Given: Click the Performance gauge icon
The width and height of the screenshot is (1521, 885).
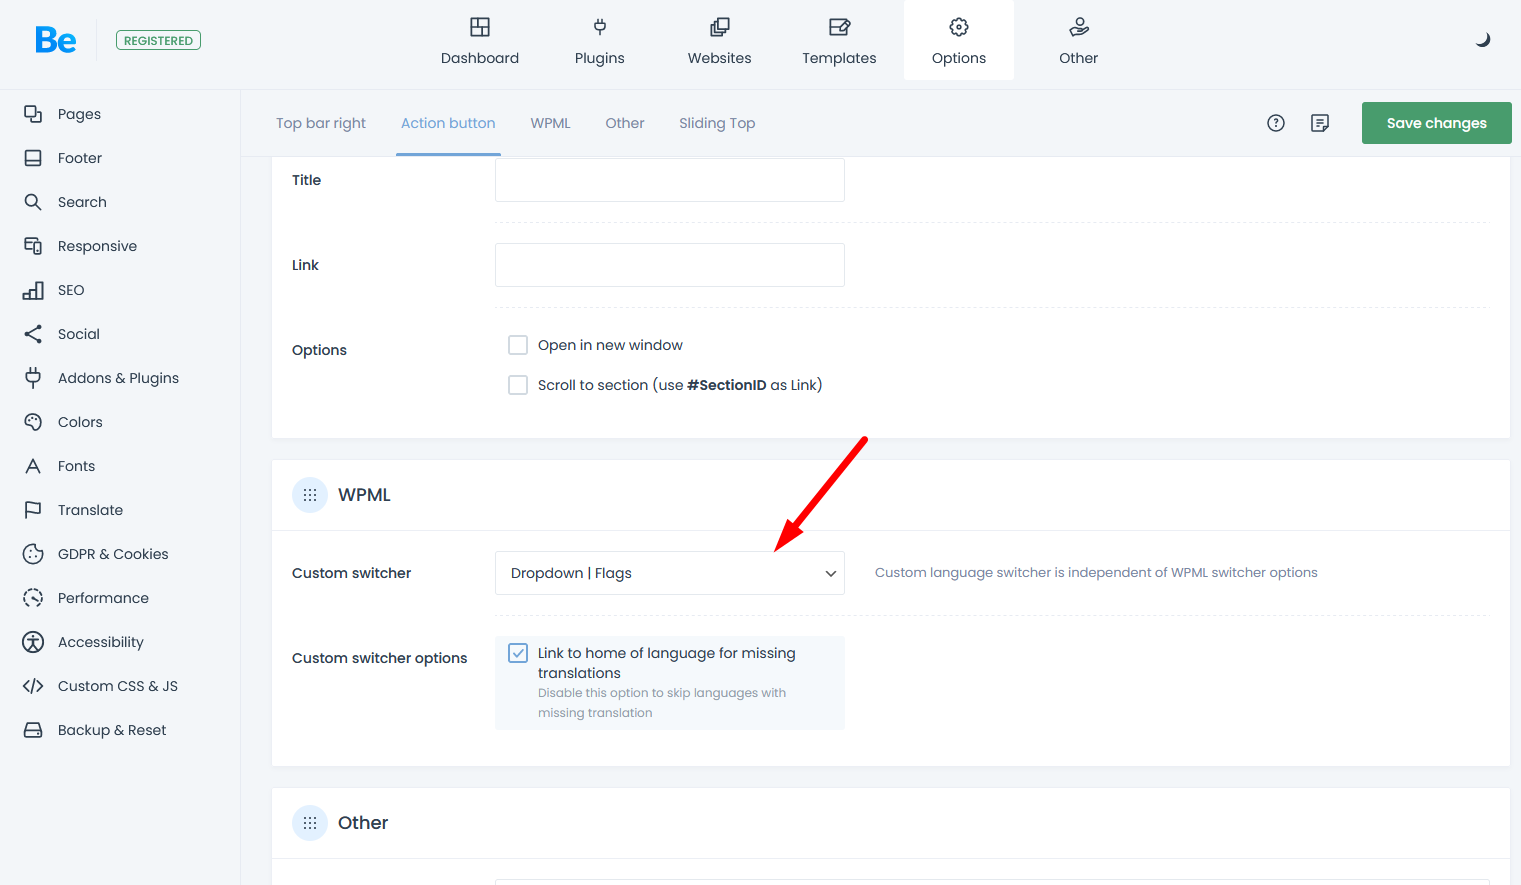Looking at the screenshot, I should point(33,598).
